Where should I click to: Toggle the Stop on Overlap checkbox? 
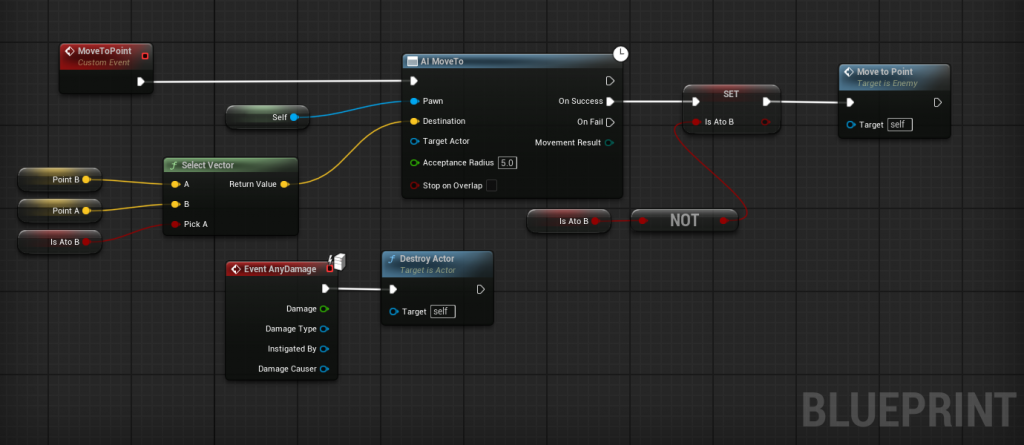click(491, 185)
